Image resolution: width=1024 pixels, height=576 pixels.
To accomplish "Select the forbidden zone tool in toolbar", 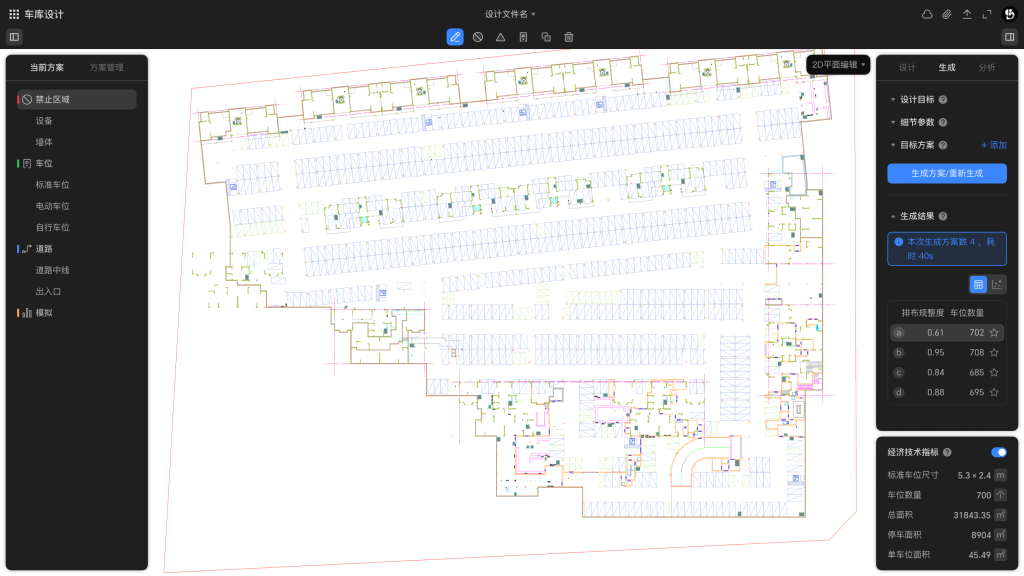I will tap(478, 37).
